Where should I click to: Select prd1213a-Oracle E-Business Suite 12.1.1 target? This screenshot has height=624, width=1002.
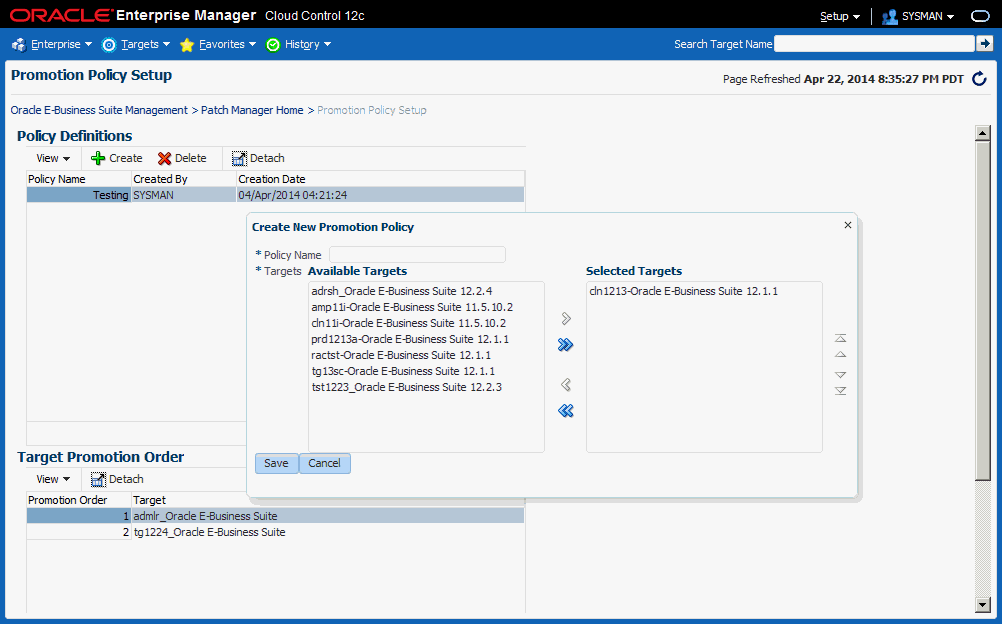tap(410, 339)
